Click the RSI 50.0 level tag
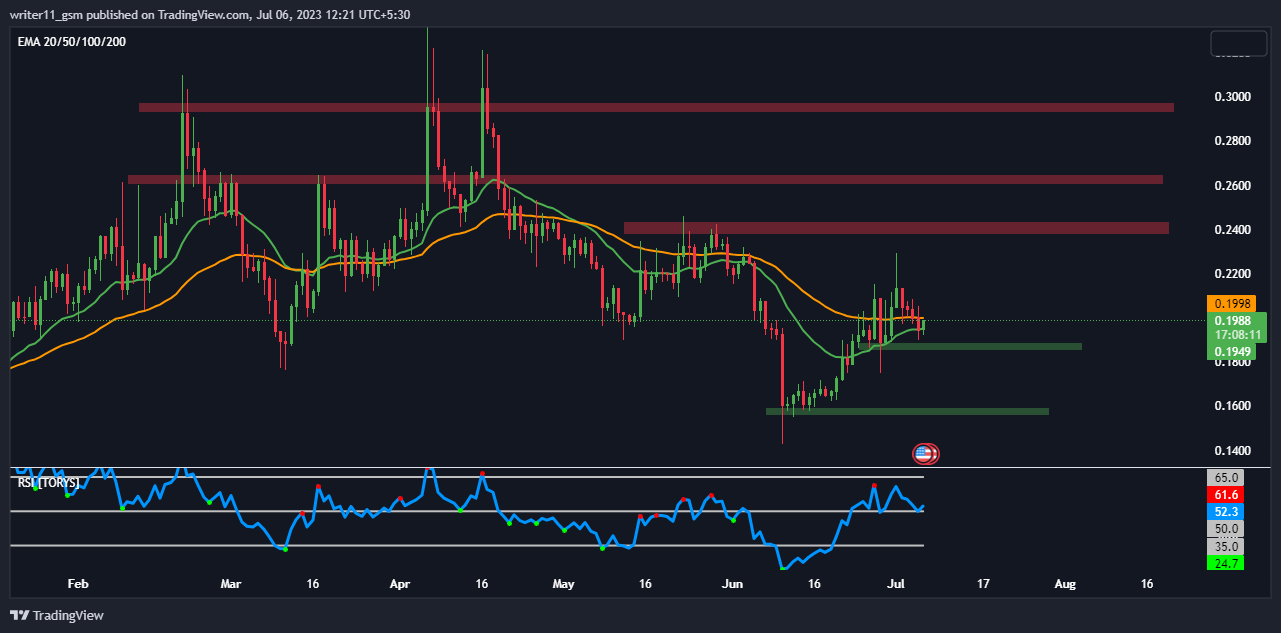 pos(1227,529)
